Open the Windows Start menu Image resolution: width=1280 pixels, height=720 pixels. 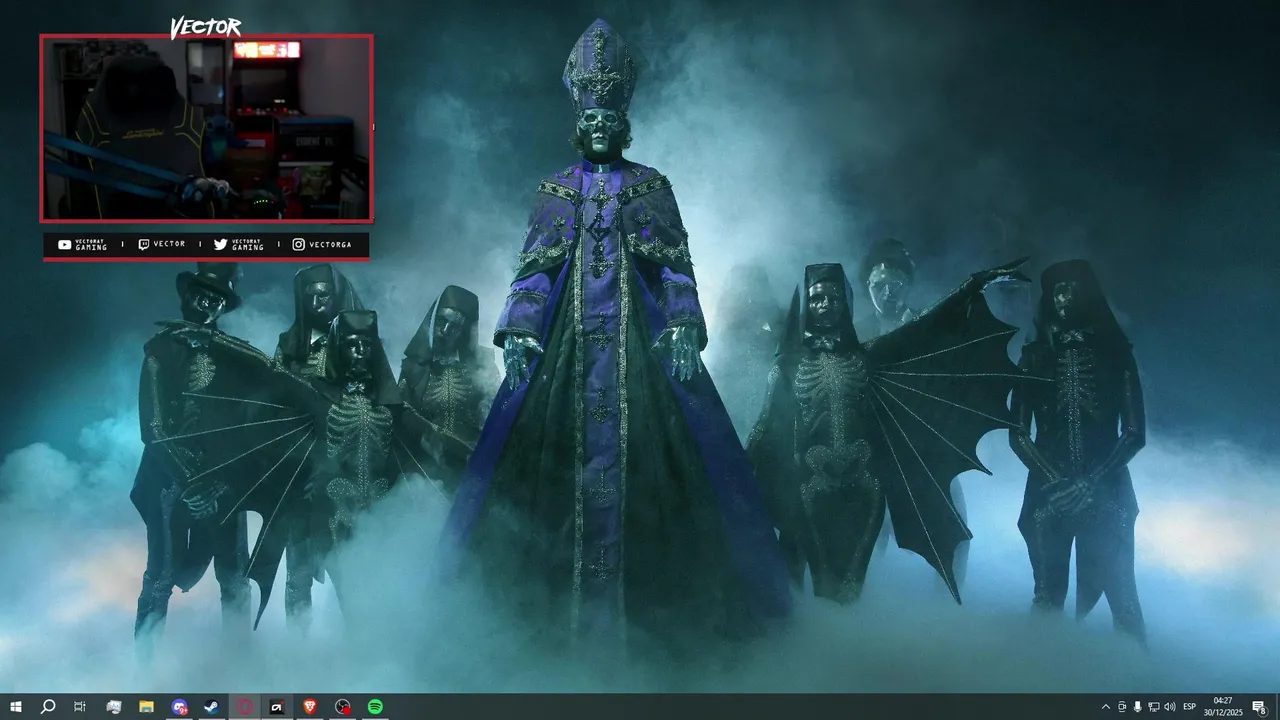tap(16, 707)
